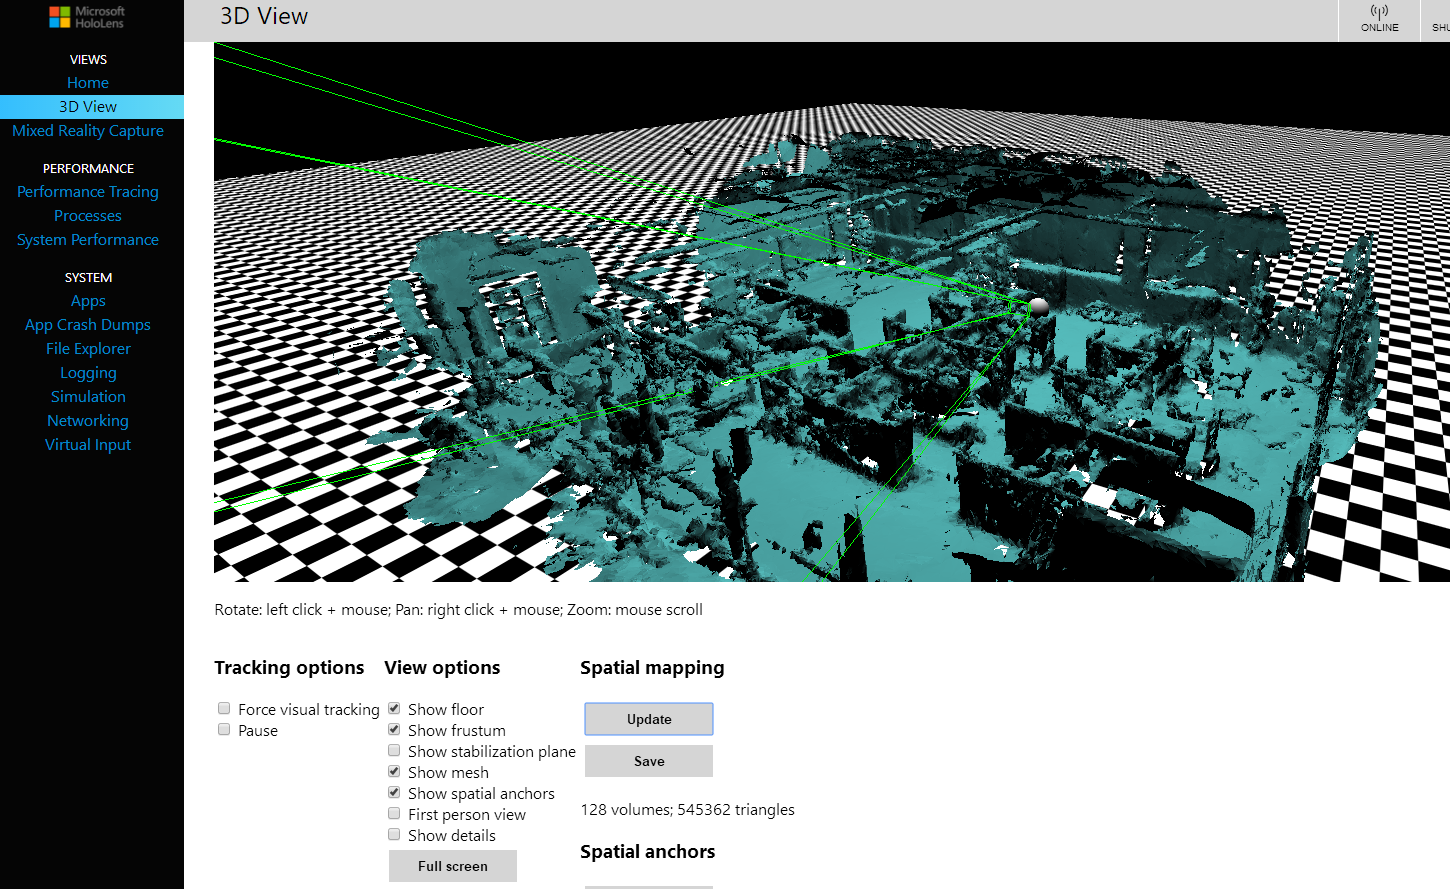Open System Performance page
This screenshot has height=889, width=1450.
click(x=88, y=240)
